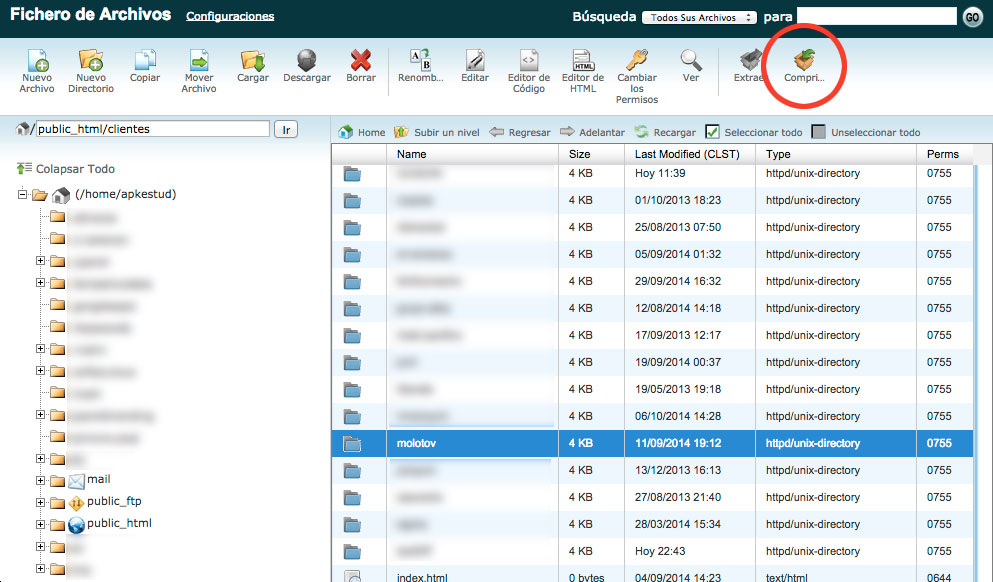Click the text/html type cell
This screenshot has width=993, height=582.
pos(787,577)
